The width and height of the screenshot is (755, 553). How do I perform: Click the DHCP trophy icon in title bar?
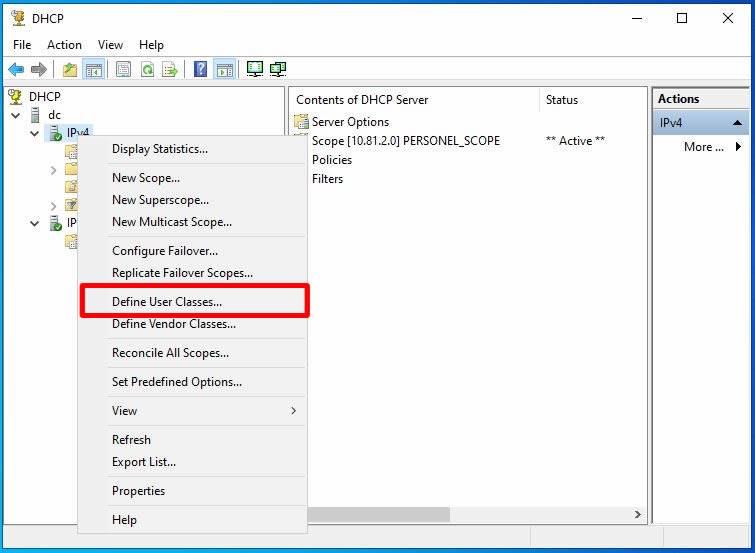(19, 18)
